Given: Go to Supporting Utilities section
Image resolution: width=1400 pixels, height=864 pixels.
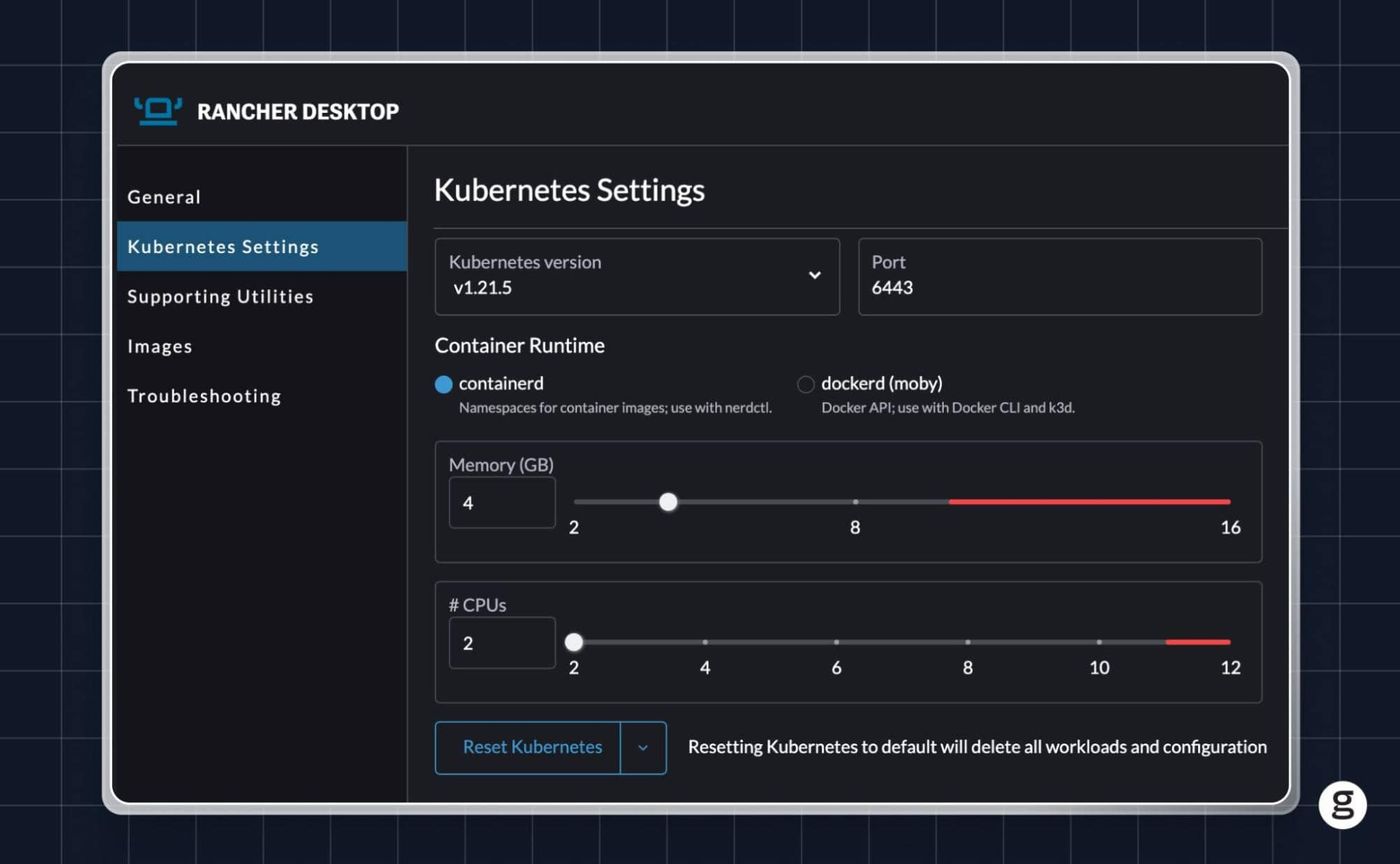Looking at the screenshot, I should (220, 296).
